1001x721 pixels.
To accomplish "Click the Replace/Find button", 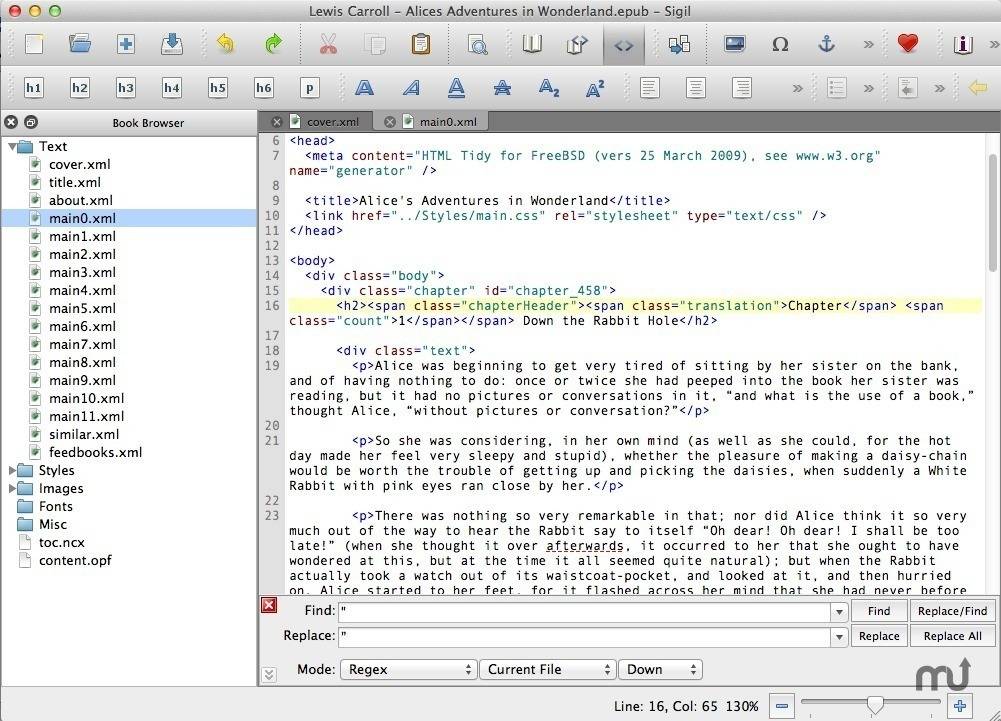I will point(952,611).
